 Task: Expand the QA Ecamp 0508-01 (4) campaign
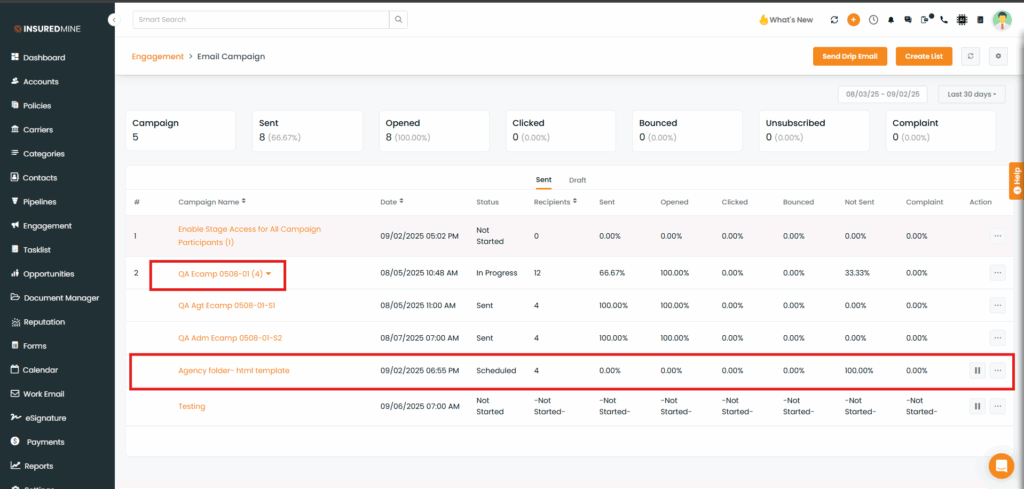click(x=269, y=273)
